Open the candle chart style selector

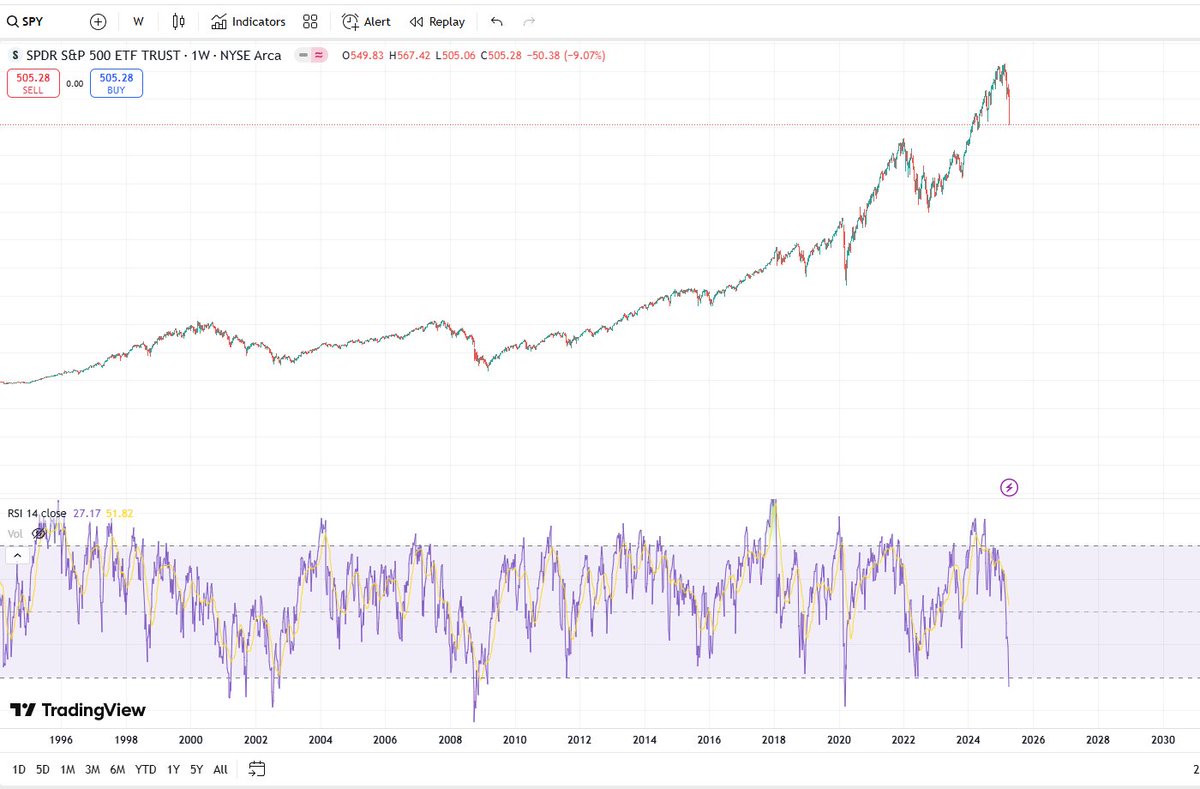pyautogui.click(x=177, y=20)
